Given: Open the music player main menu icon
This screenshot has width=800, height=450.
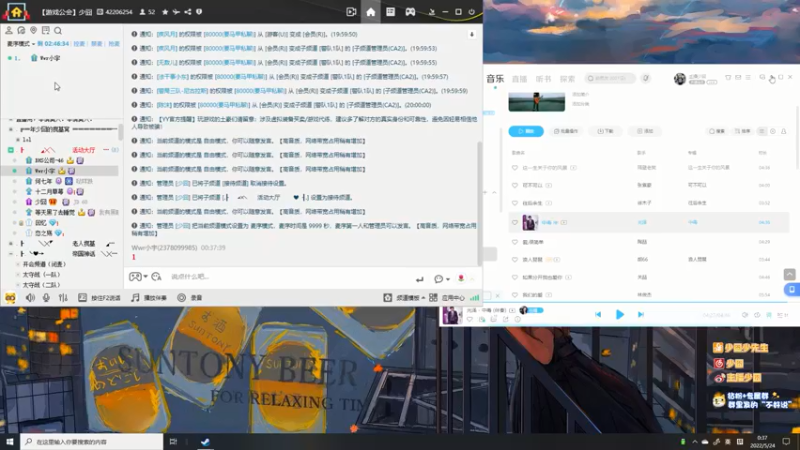Looking at the screenshot, I should click(x=748, y=78).
